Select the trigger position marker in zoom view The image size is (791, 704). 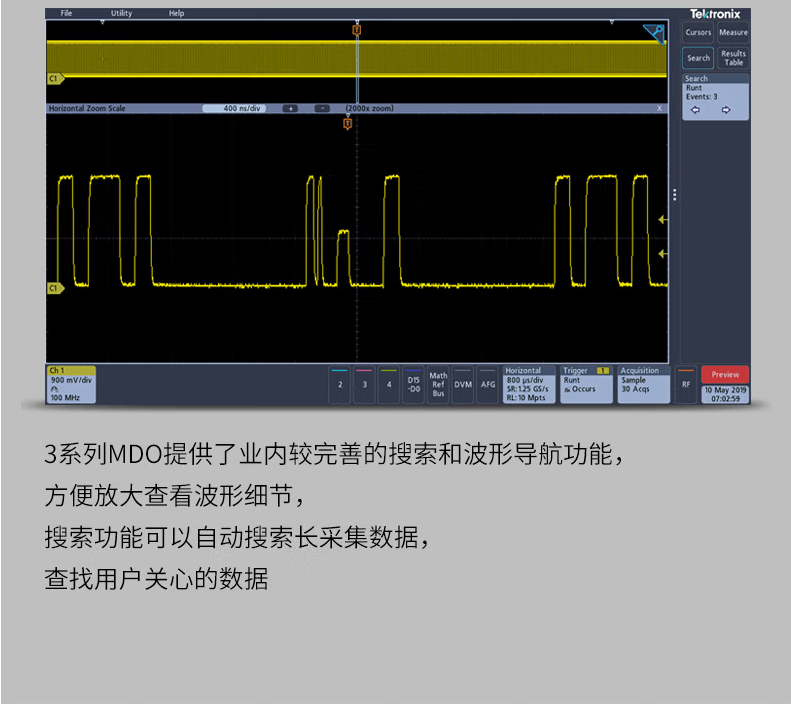(x=348, y=124)
